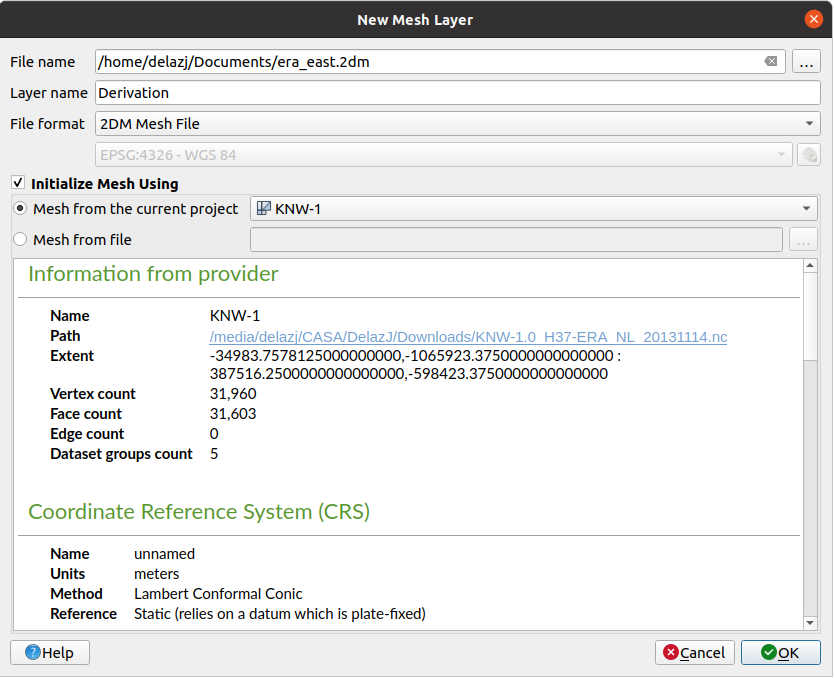Toggle the Initialize Mesh Using checkbox
This screenshot has width=834, height=678.
coord(18,184)
